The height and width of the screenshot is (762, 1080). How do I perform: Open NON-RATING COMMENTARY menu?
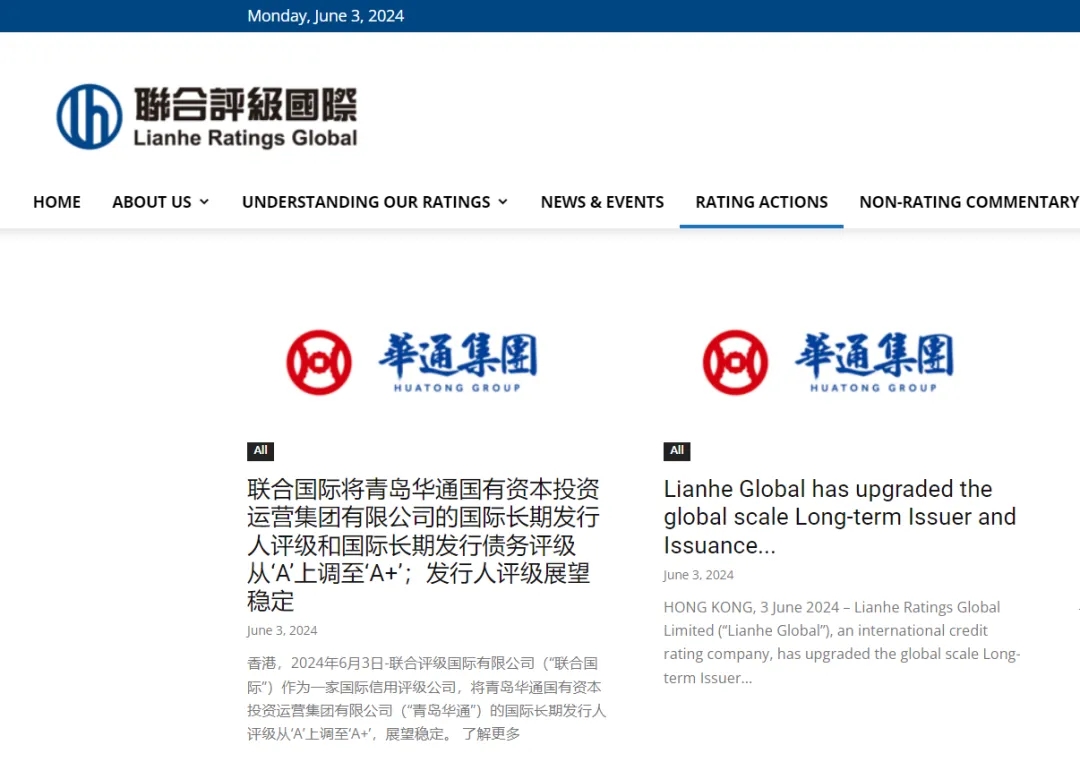click(x=968, y=202)
